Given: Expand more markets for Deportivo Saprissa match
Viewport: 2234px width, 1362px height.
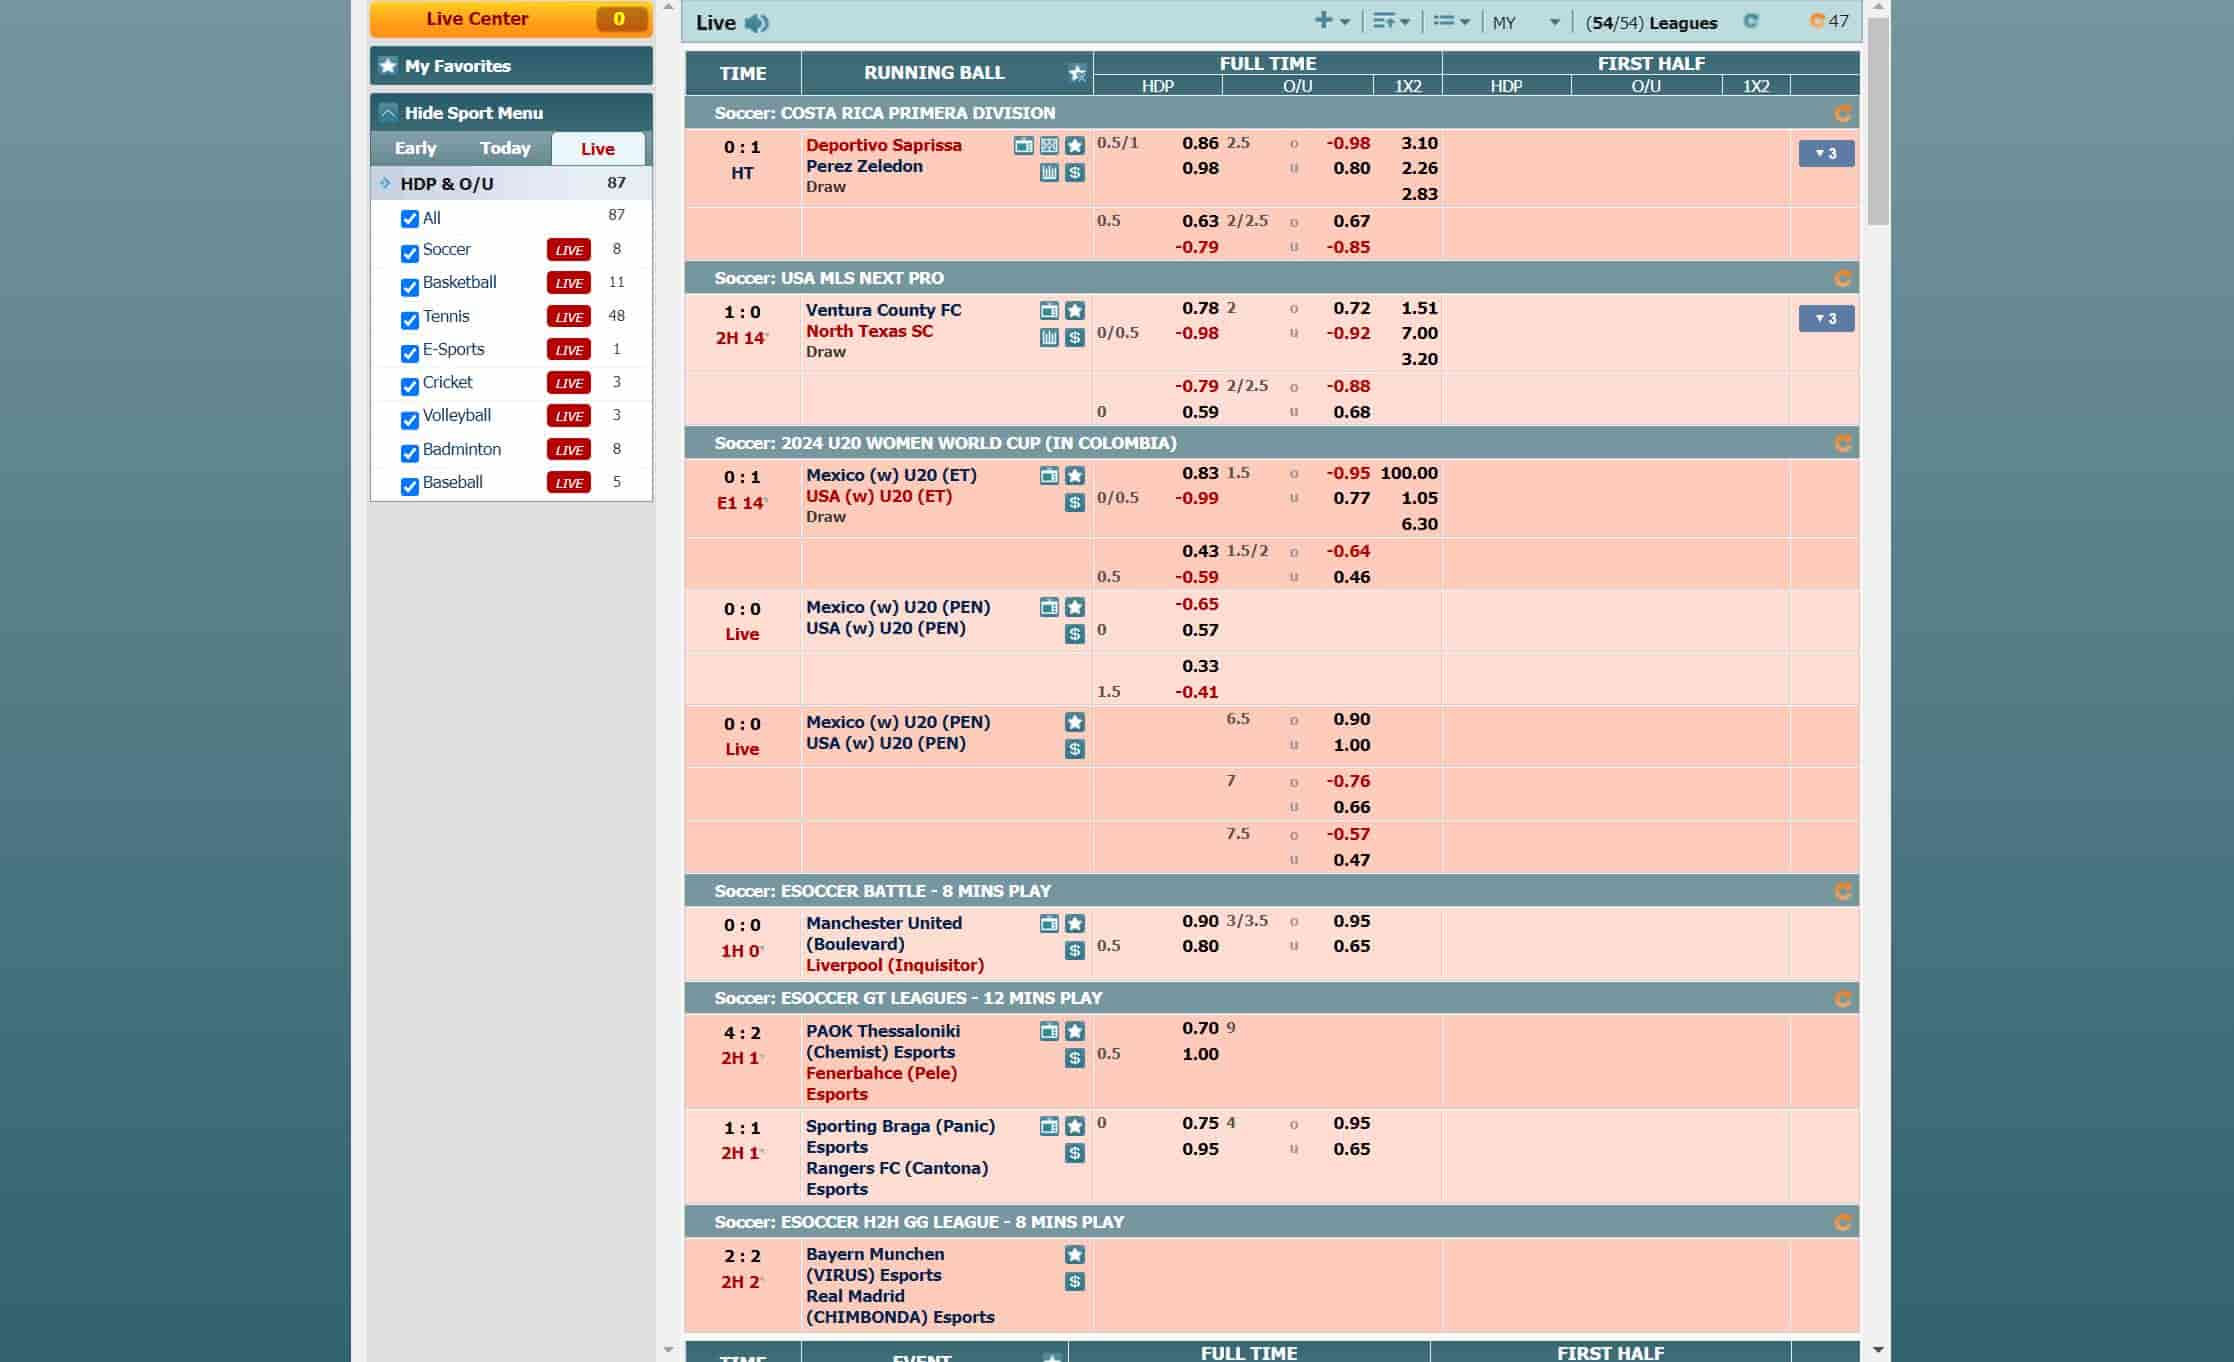Looking at the screenshot, I should coord(1826,154).
